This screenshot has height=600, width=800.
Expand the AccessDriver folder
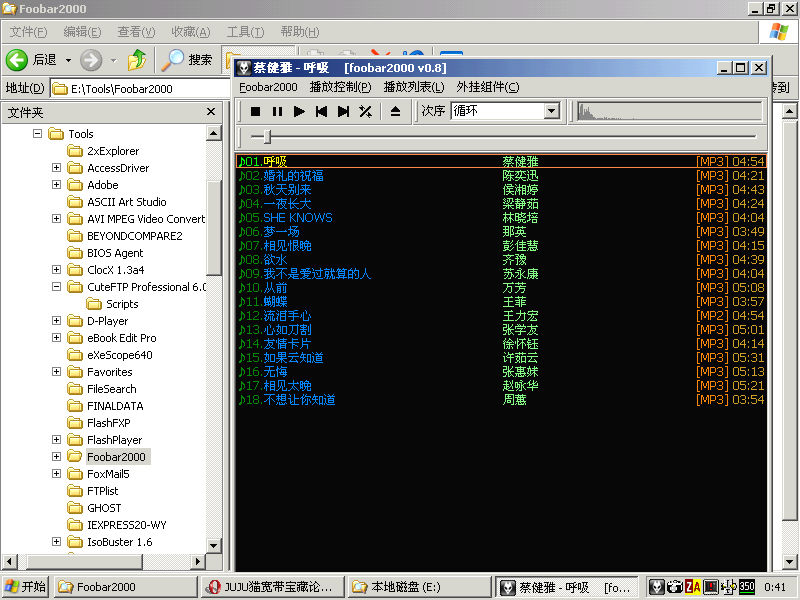[x=56, y=168]
